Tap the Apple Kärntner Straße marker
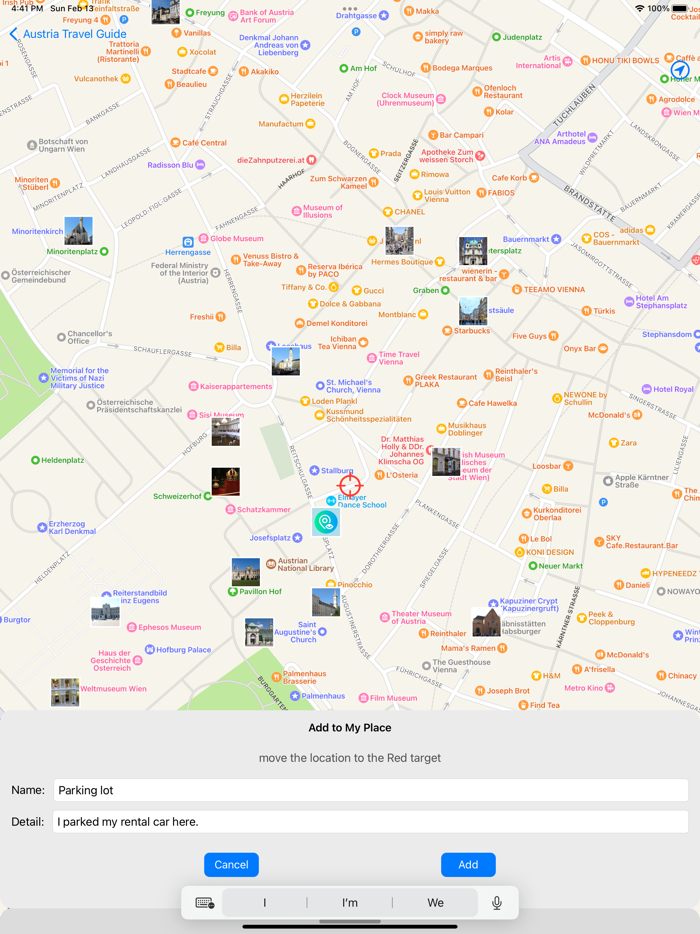 pyautogui.click(x=608, y=481)
